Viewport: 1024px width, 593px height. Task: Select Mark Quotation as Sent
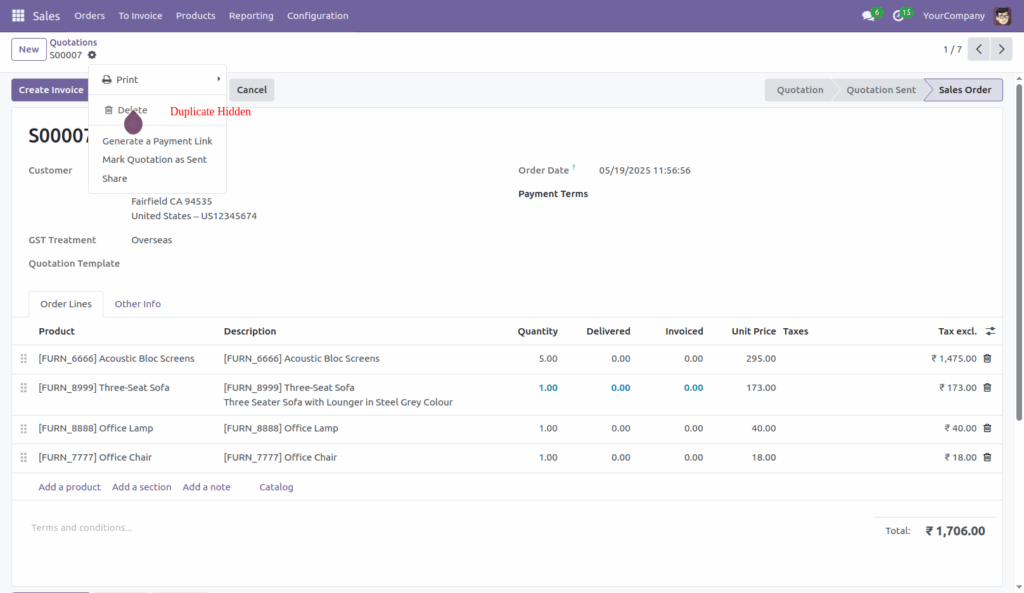(x=154, y=159)
